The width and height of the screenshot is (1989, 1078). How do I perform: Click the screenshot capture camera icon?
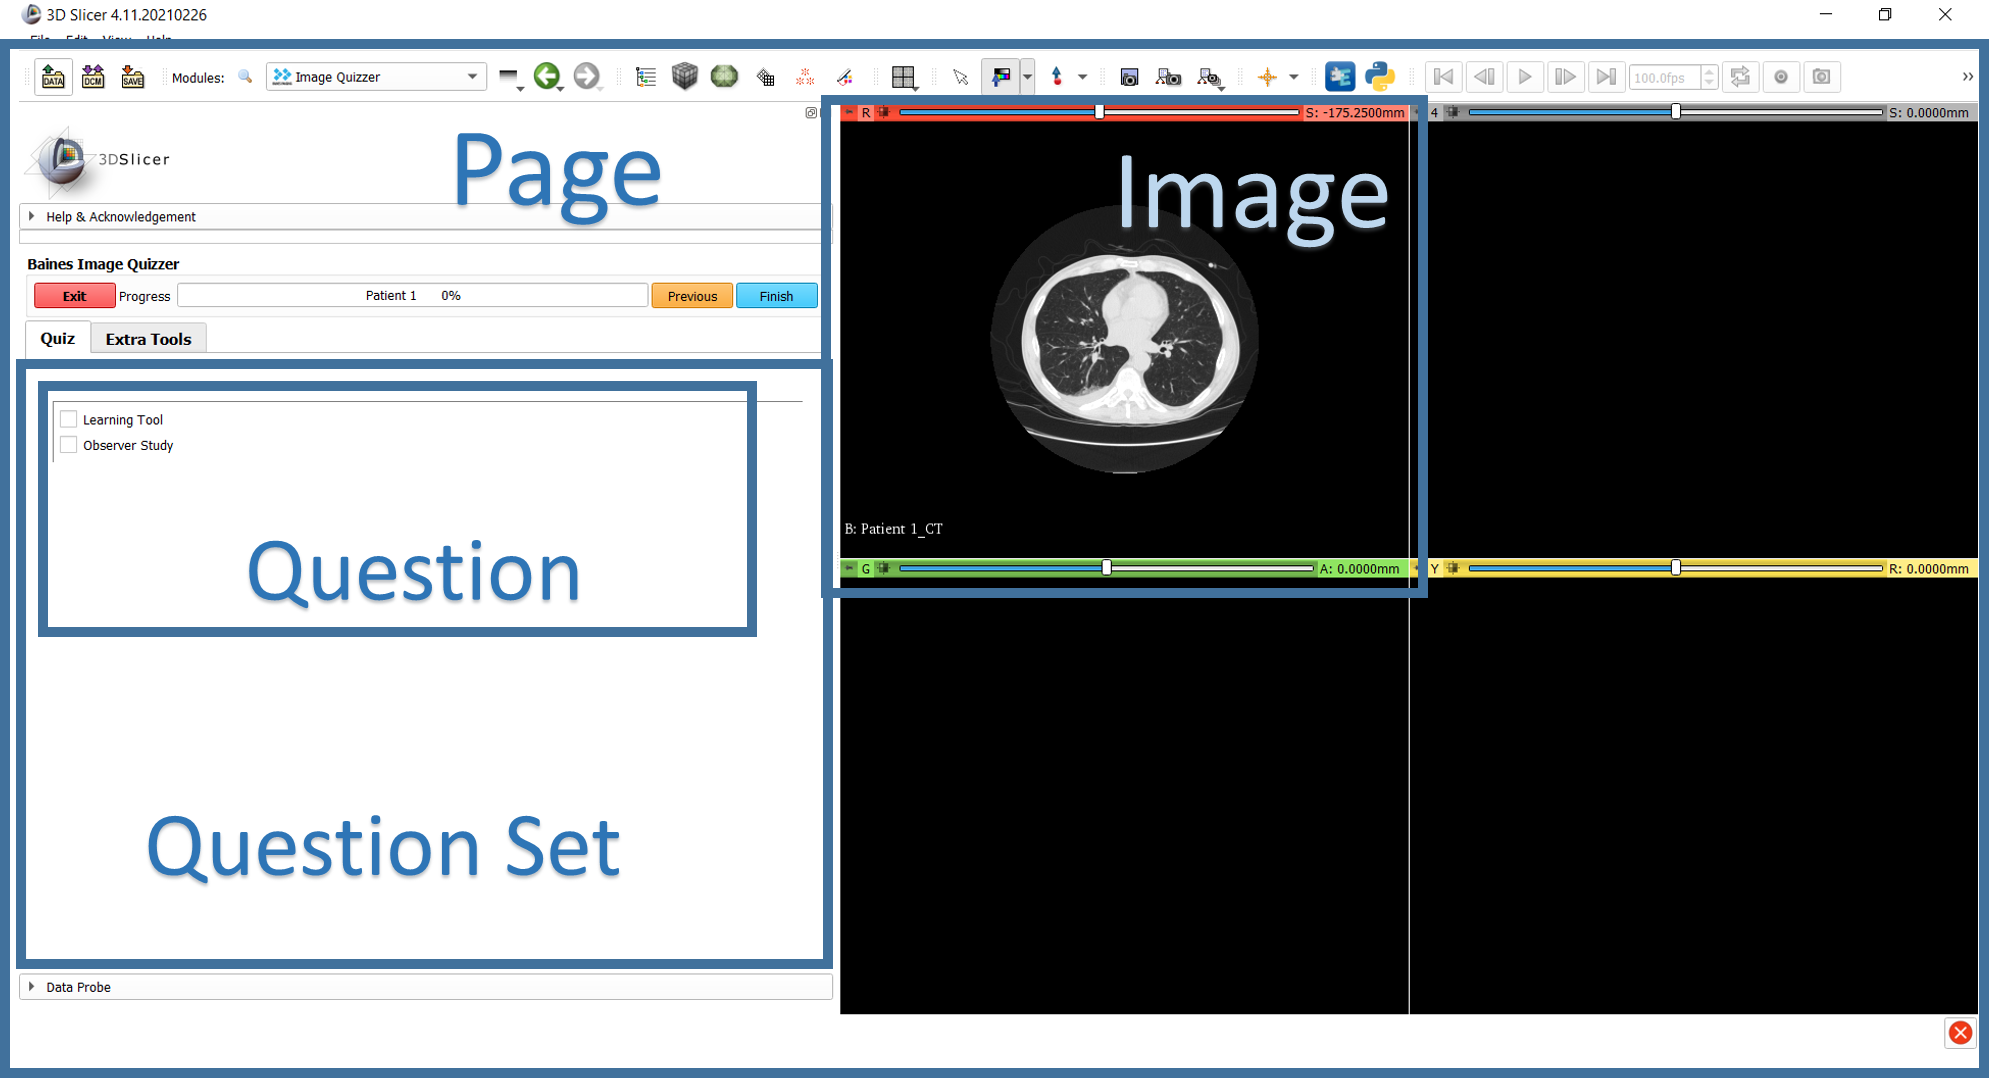[x=1129, y=77]
